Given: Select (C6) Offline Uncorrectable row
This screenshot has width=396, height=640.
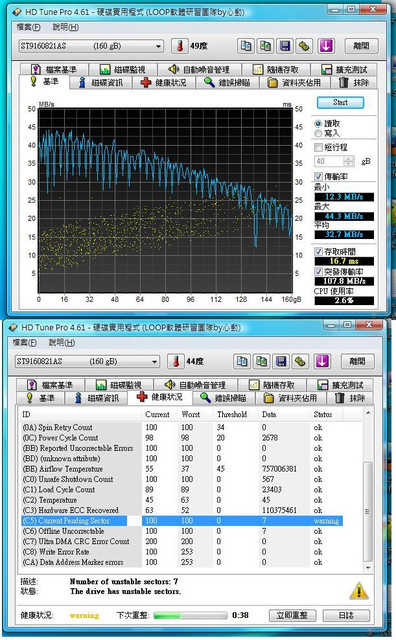Looking at the screenshot, I should [182, 531].
